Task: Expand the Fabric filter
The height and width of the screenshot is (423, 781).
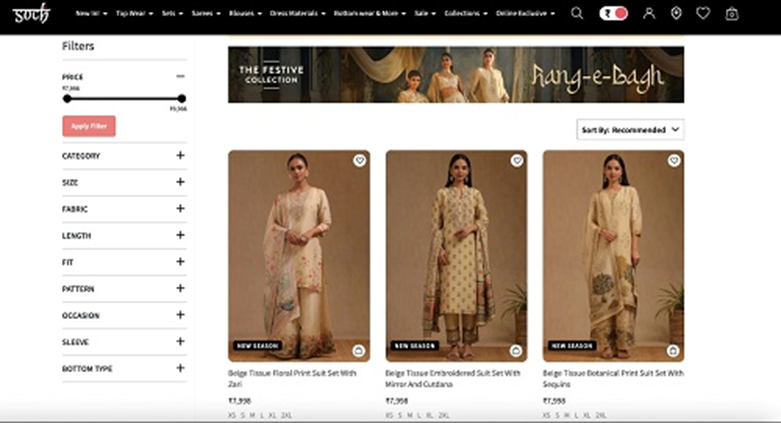Action: 180,209
